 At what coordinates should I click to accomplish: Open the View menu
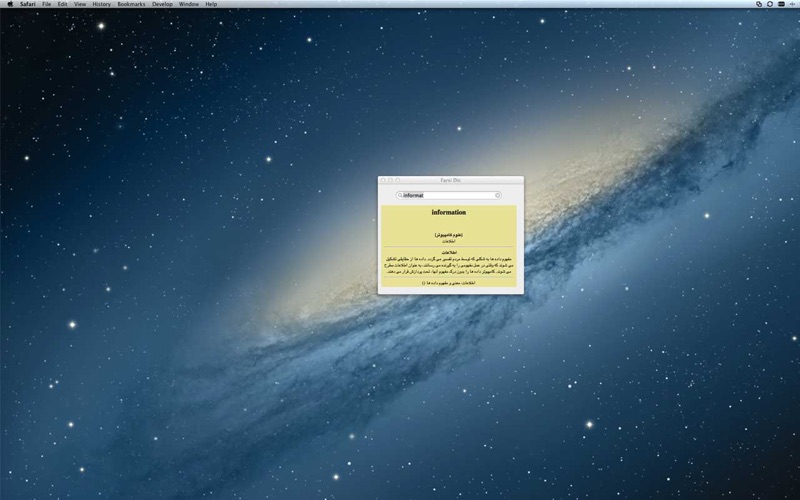click(x=80, y=4)
